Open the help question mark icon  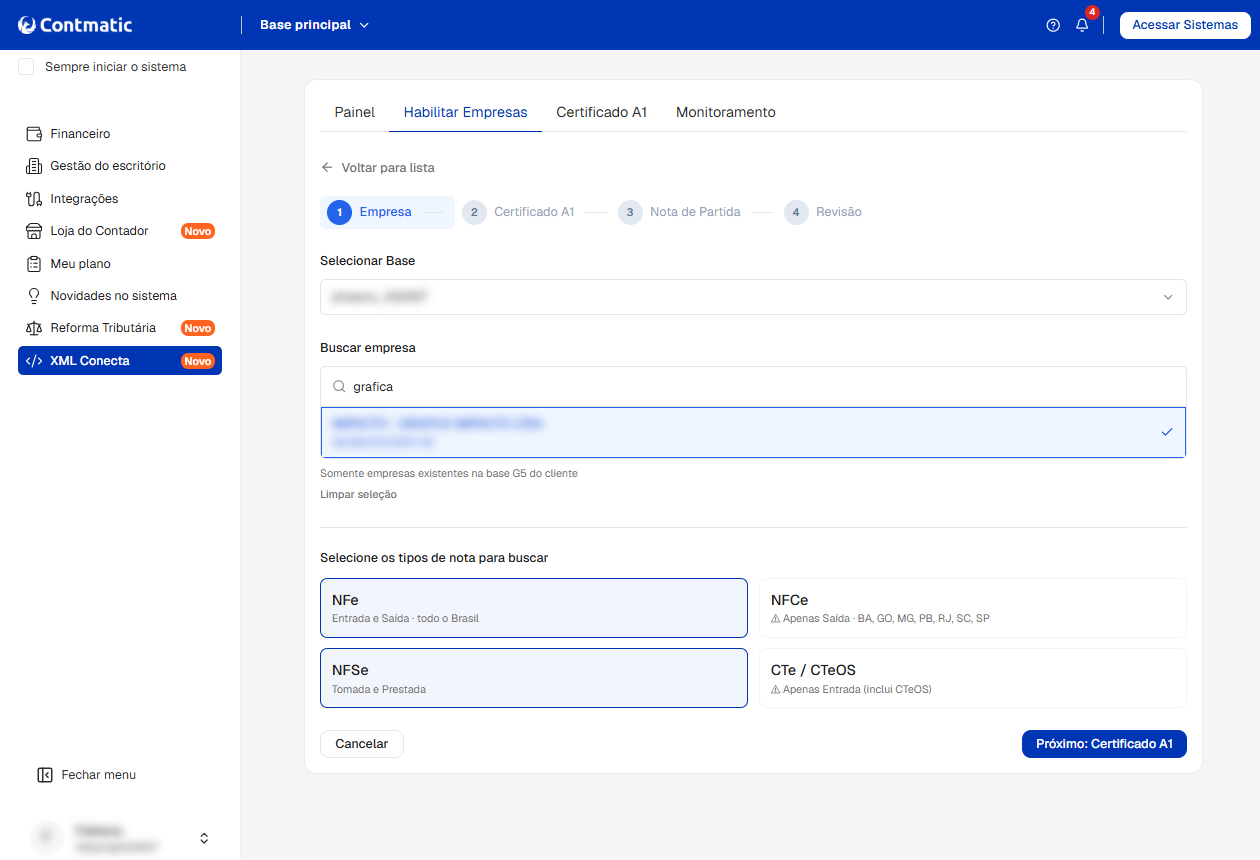coord(1053,25)
